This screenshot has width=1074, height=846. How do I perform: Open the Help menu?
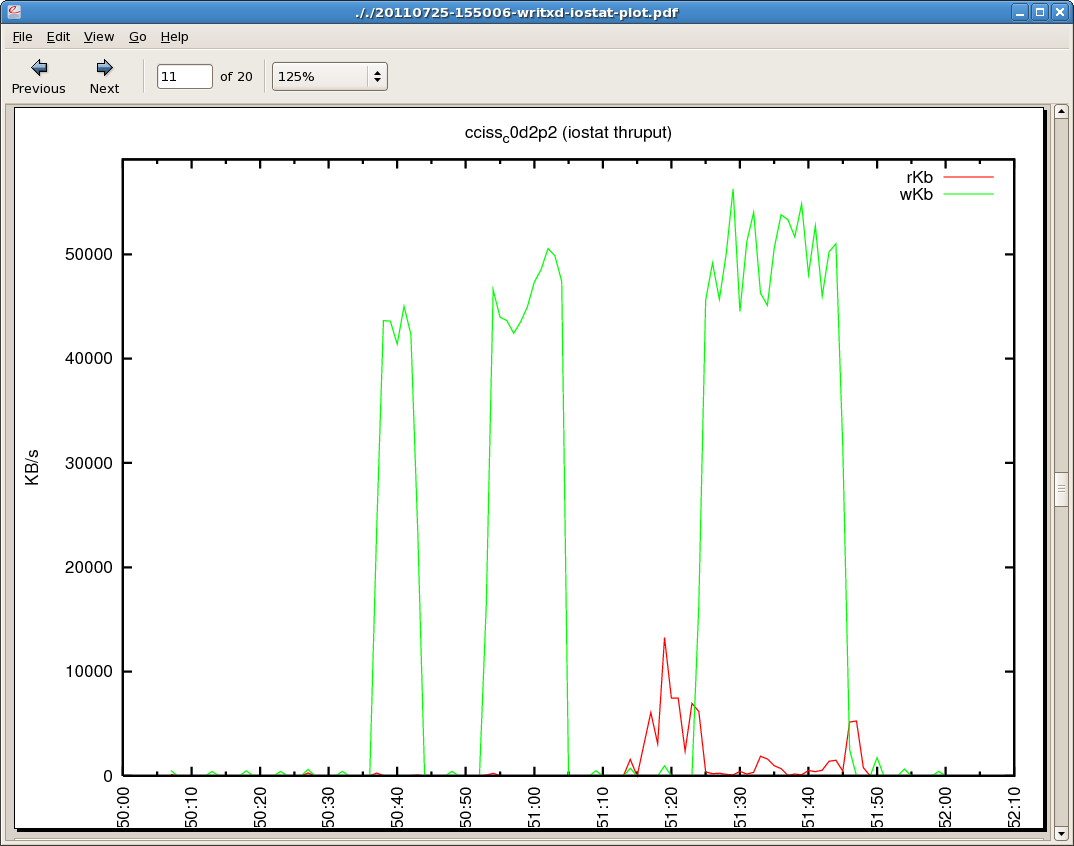click(174, 37)
